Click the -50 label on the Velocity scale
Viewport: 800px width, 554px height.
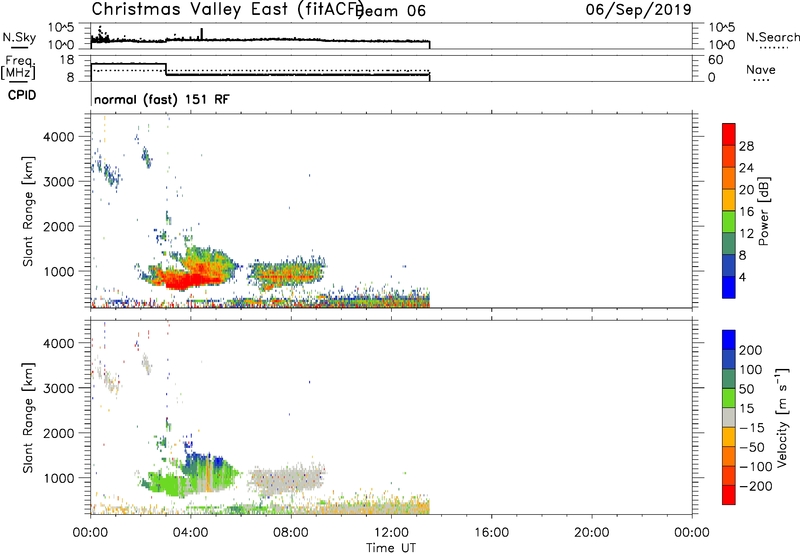752,447
